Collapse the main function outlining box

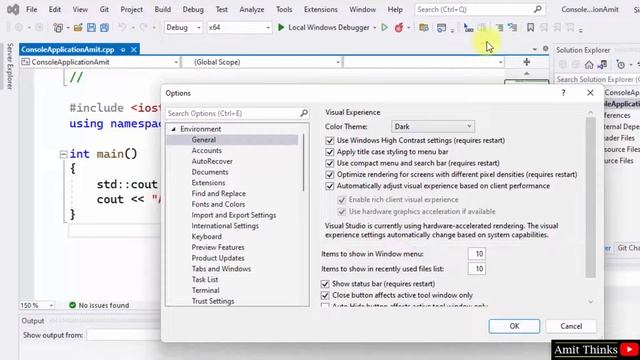point(63,154)
